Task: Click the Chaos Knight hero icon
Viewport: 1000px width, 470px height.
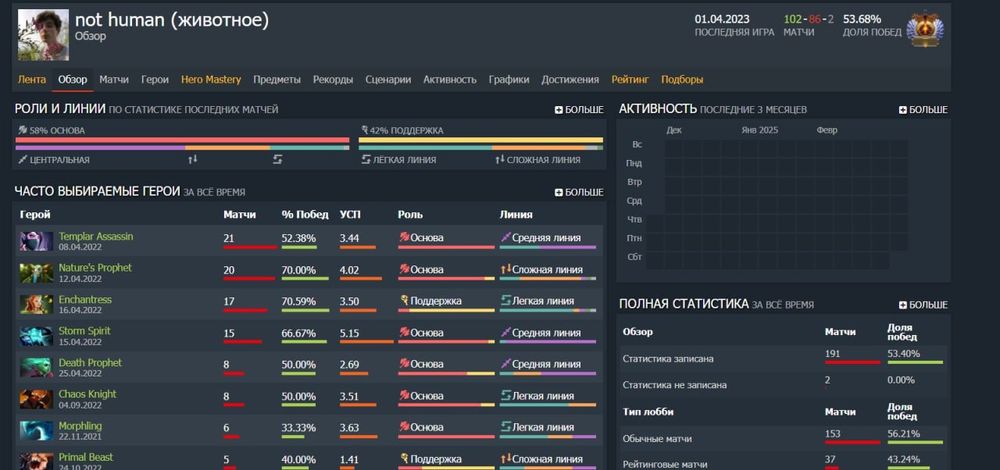Action: point(36,399)
